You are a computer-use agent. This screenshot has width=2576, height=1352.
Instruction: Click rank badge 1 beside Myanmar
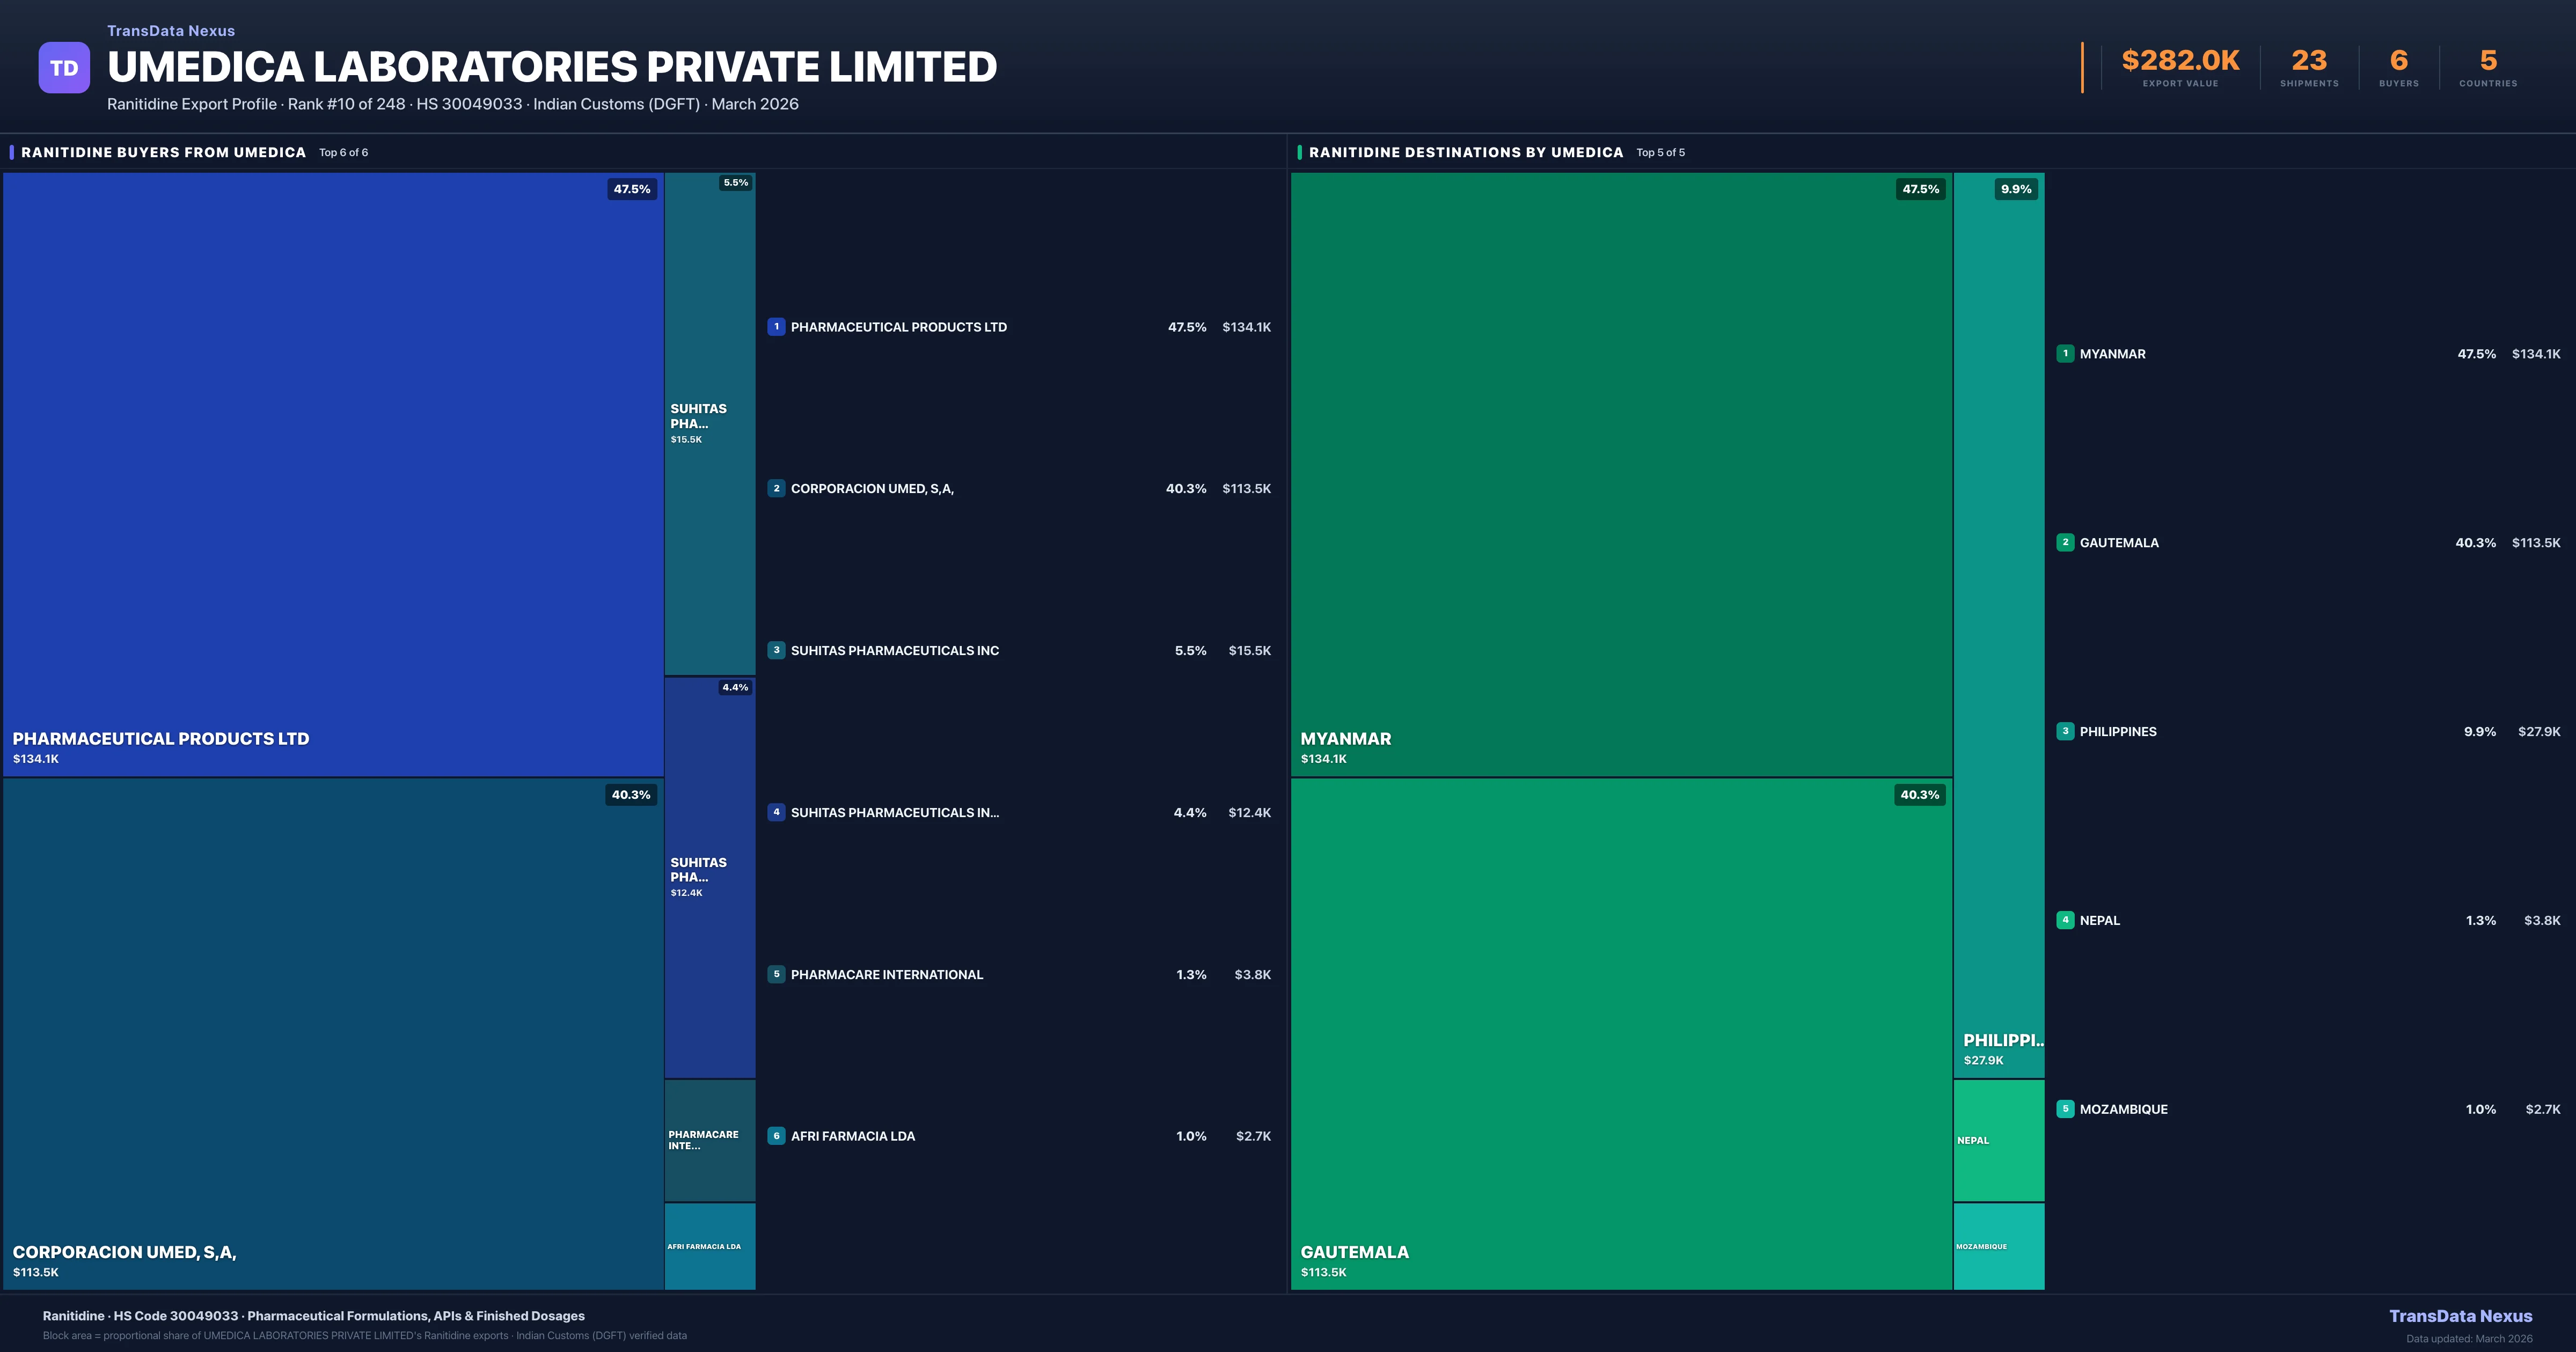[x=2065, y=353]
